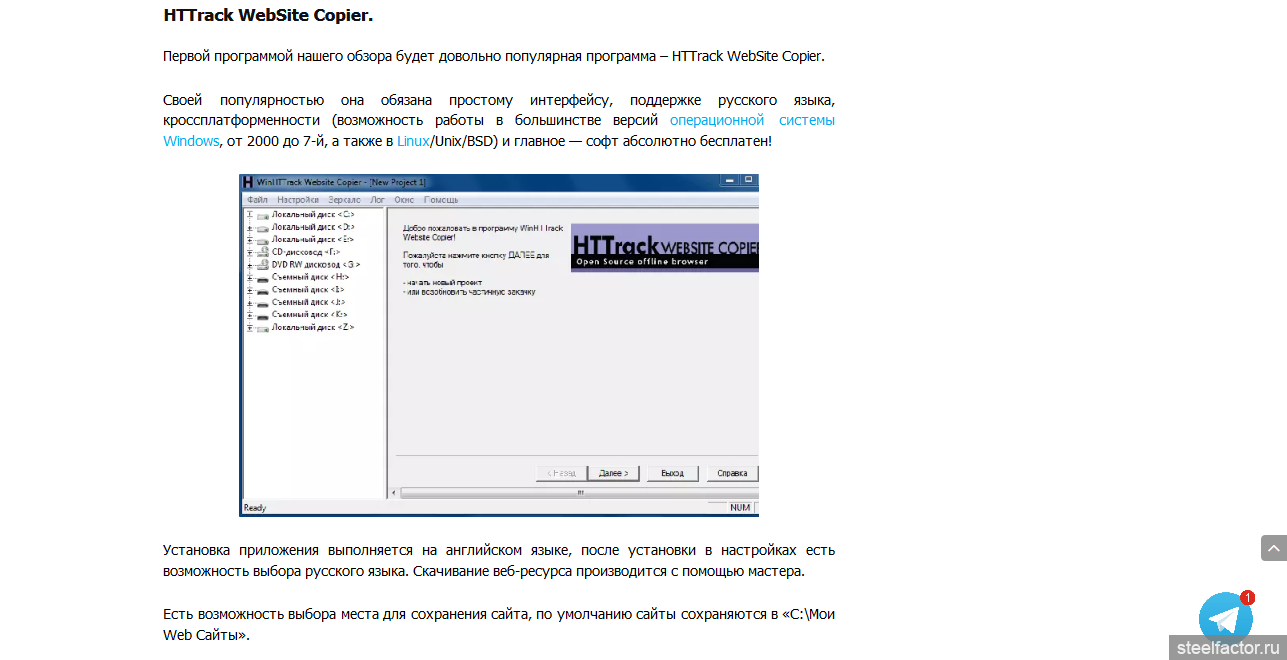The height and width of the screenshot is (660, 1287).
Task: Open the Telegram chat icon
Action: coord(1225,616)
